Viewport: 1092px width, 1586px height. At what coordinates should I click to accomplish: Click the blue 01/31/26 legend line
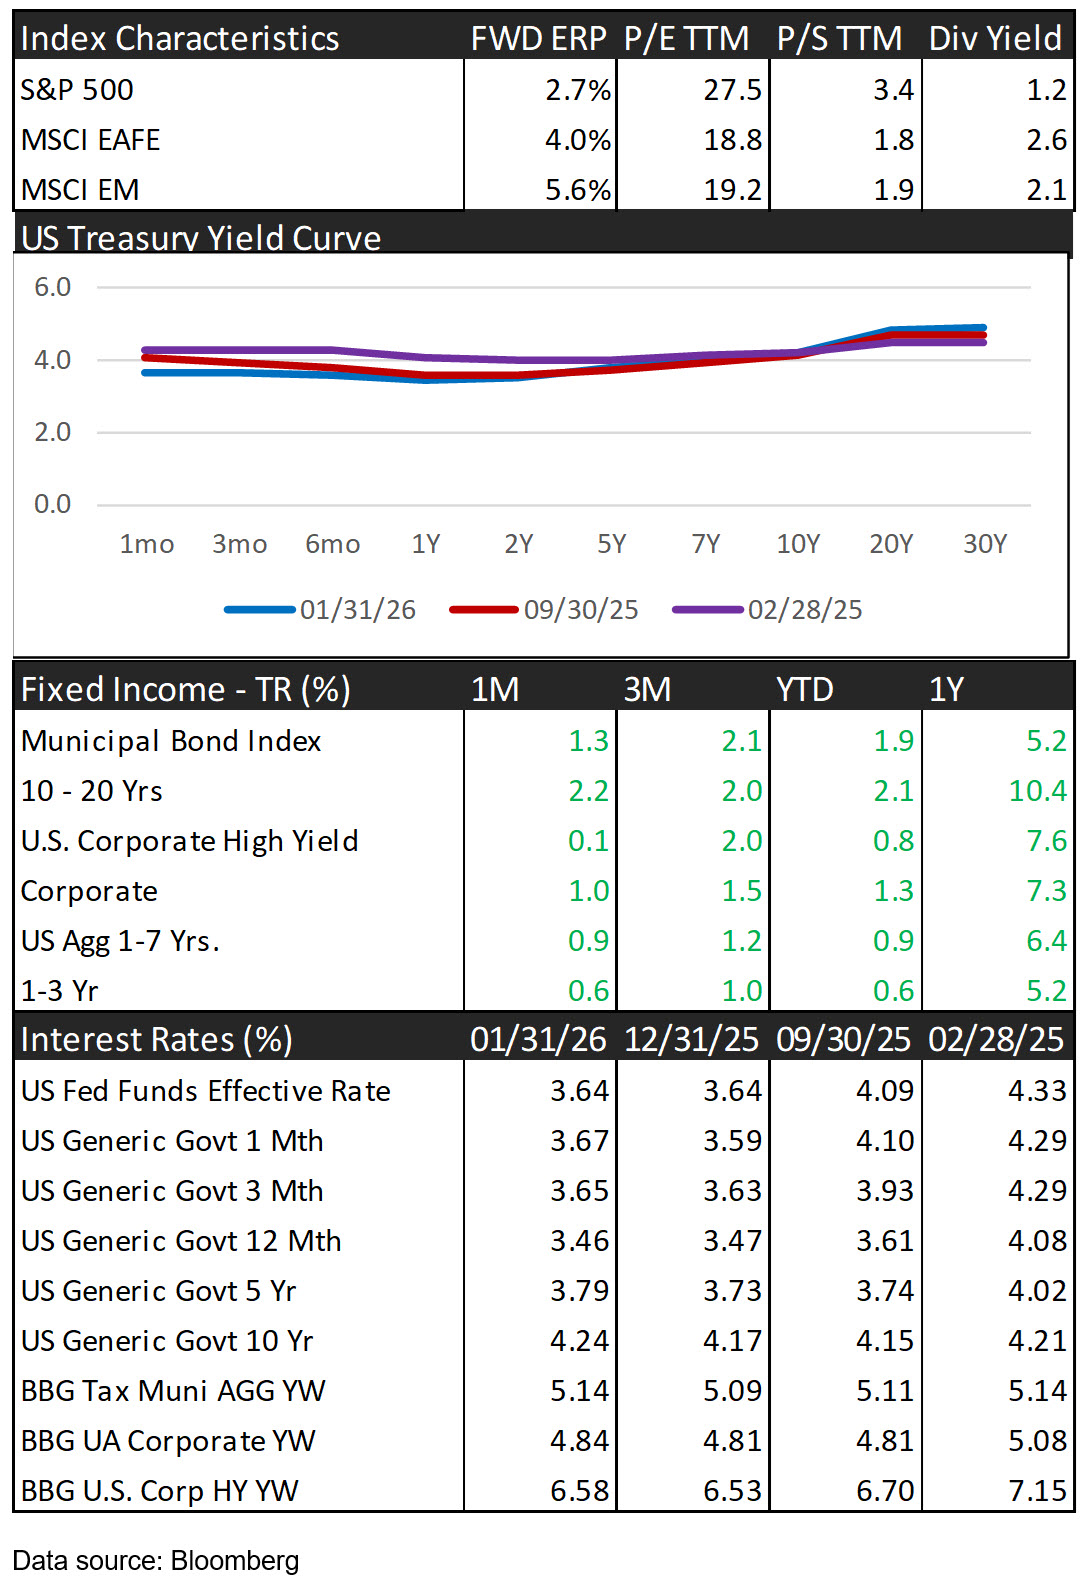[x=260, y=609]
